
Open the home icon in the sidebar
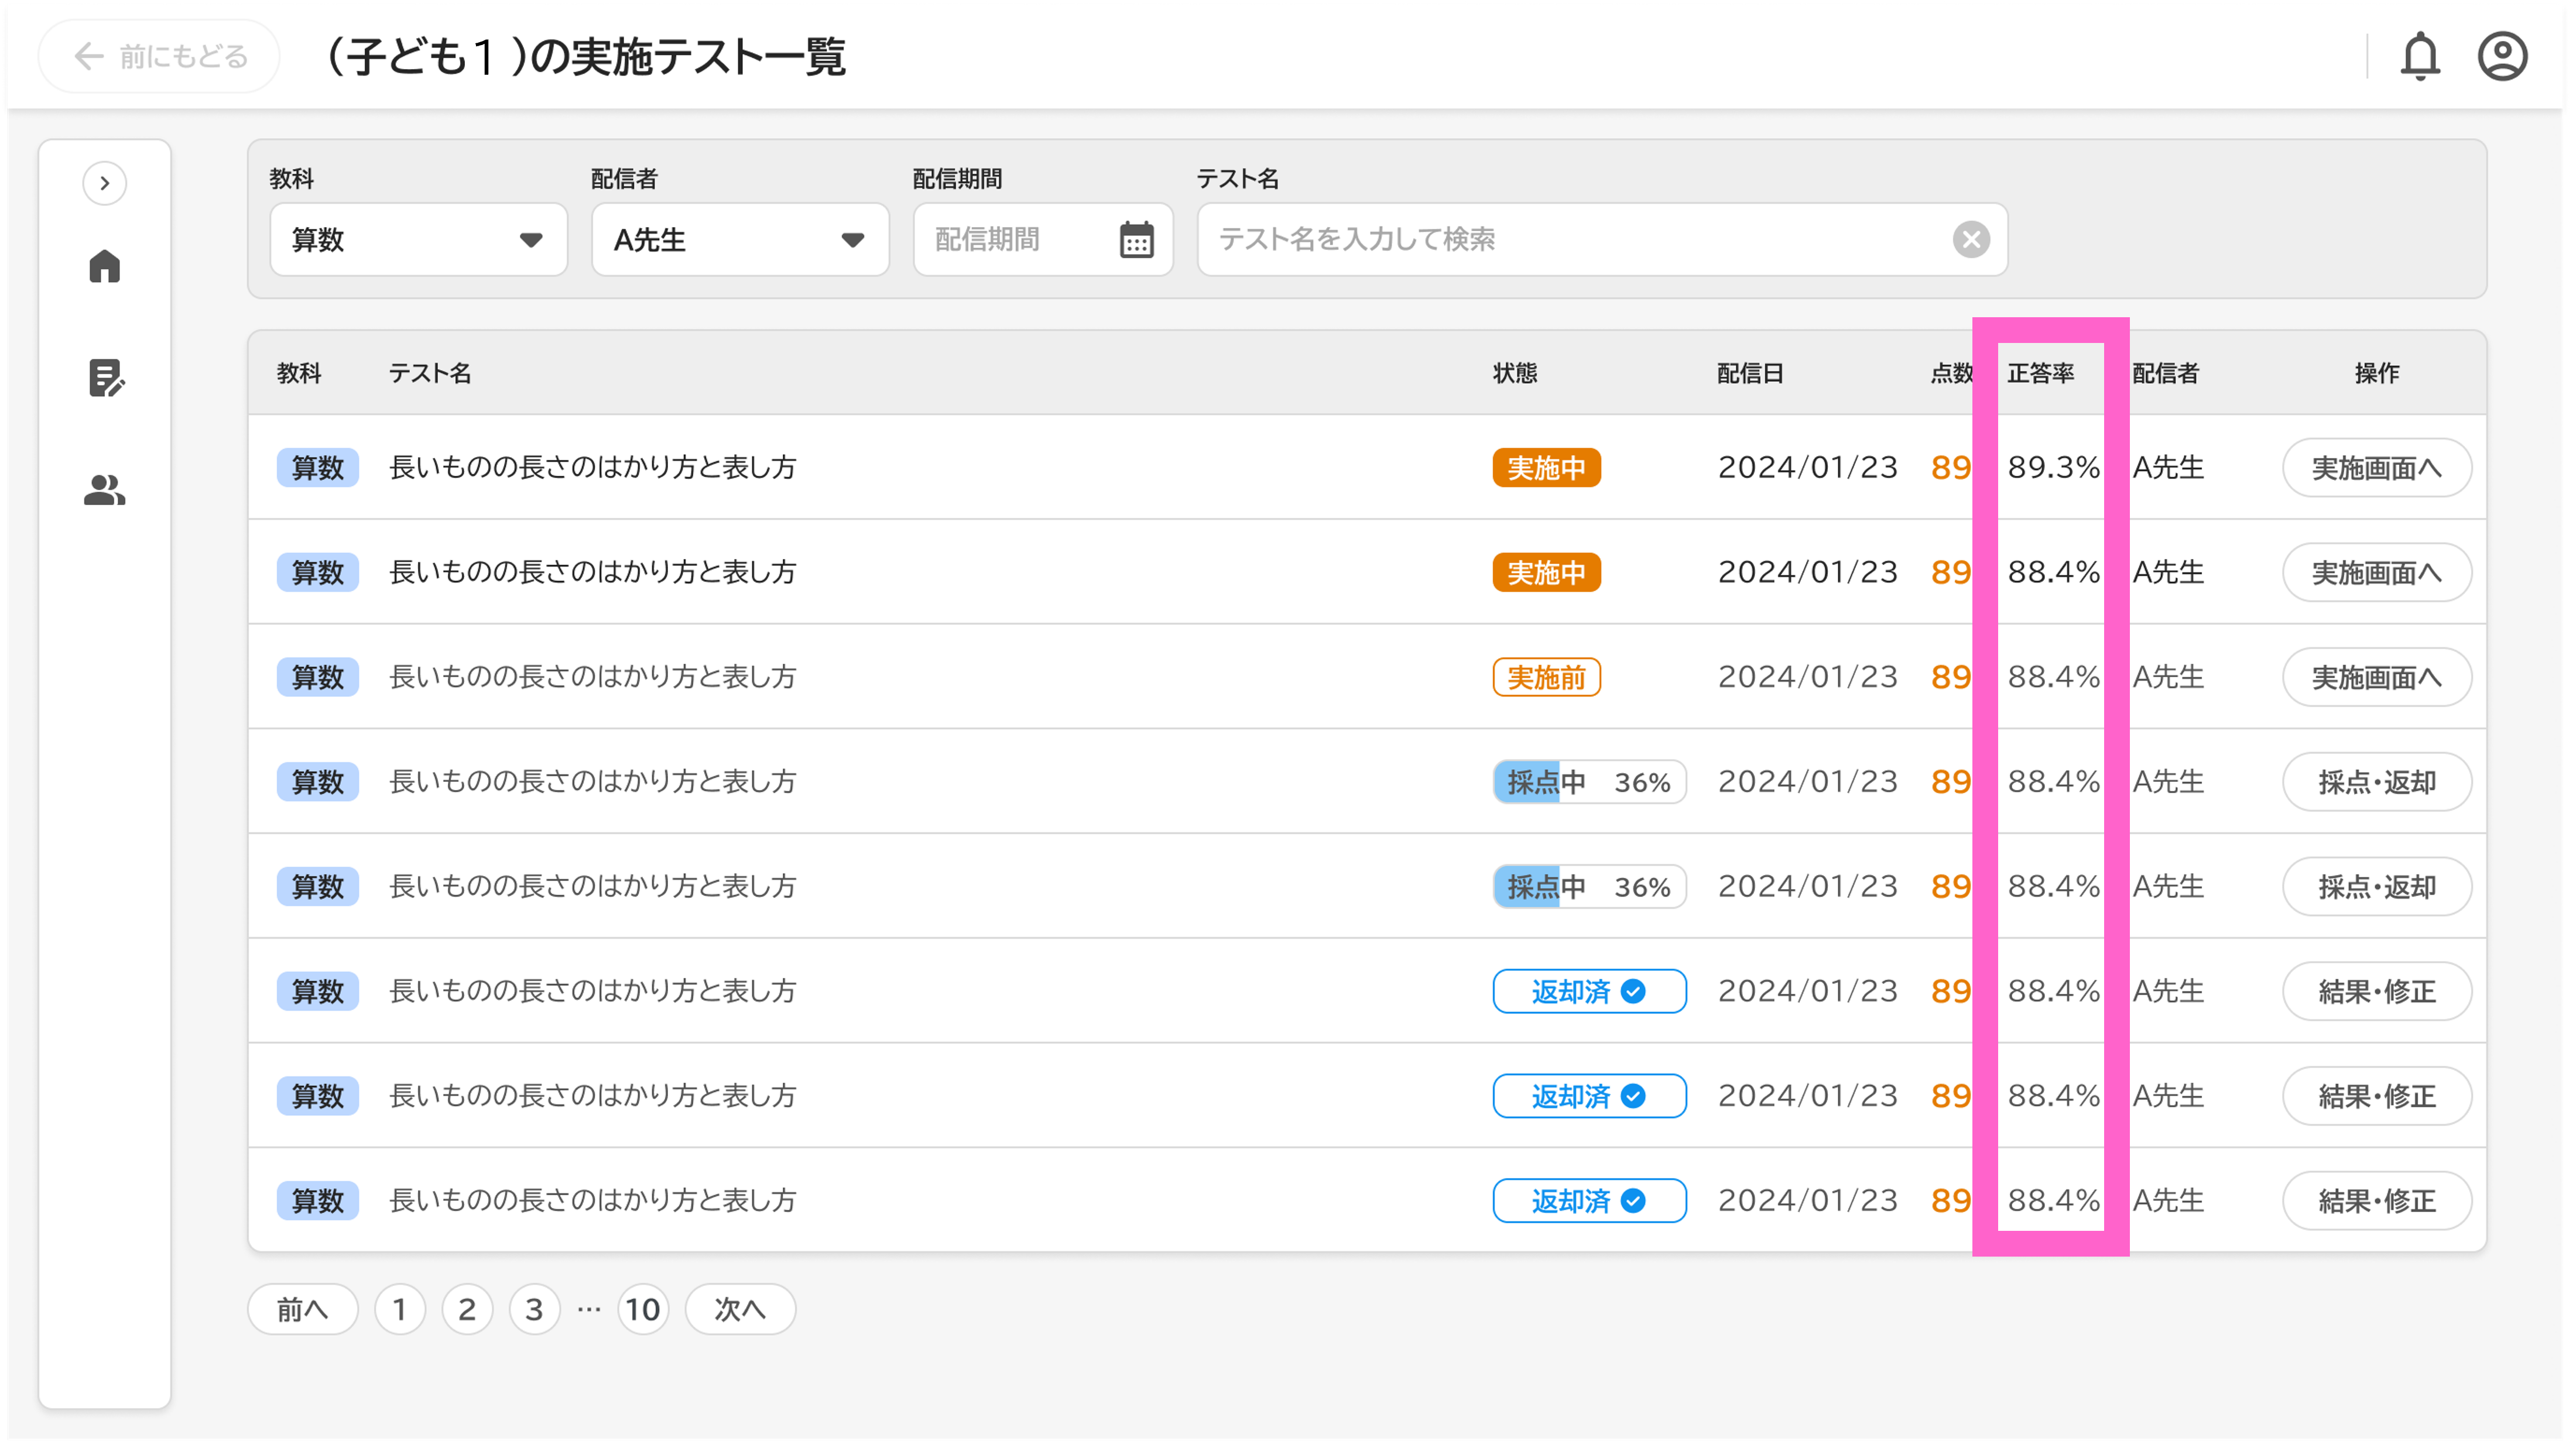pyautogui.click(x=104, y=267)
